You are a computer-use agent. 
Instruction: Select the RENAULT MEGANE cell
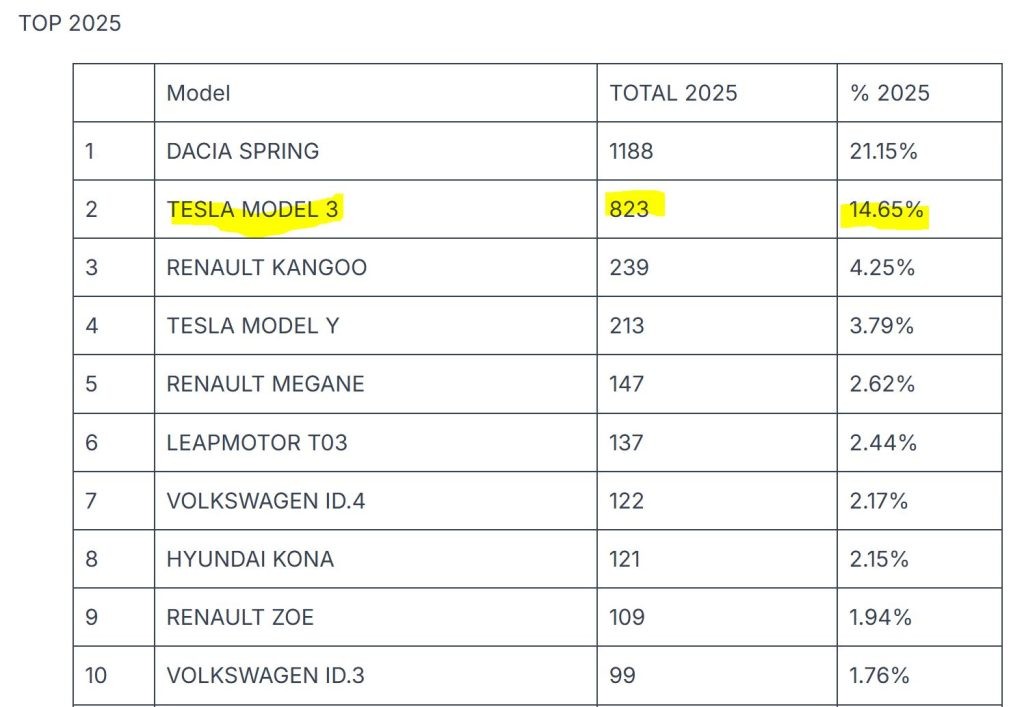265,383
